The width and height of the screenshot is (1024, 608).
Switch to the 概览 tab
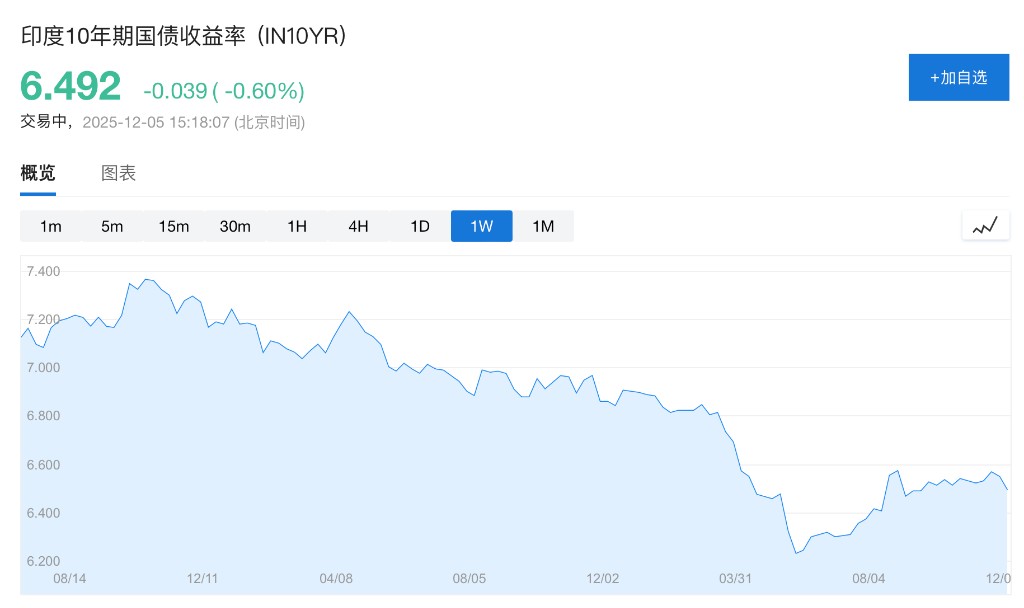(x=38, y=173)
